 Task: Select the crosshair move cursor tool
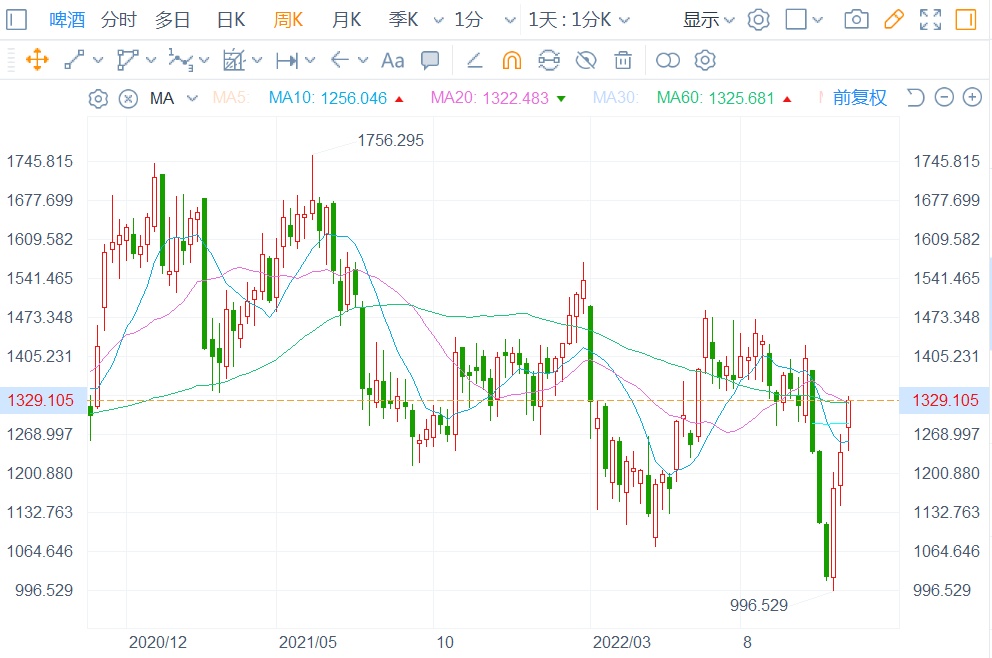pos(37,60)
